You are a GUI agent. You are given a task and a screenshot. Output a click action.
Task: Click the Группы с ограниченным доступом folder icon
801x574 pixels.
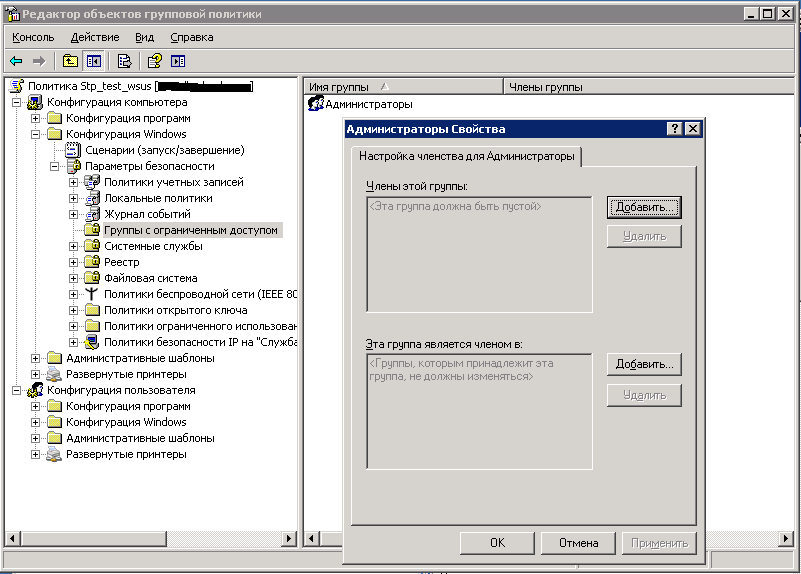click(x=92, y=230)
